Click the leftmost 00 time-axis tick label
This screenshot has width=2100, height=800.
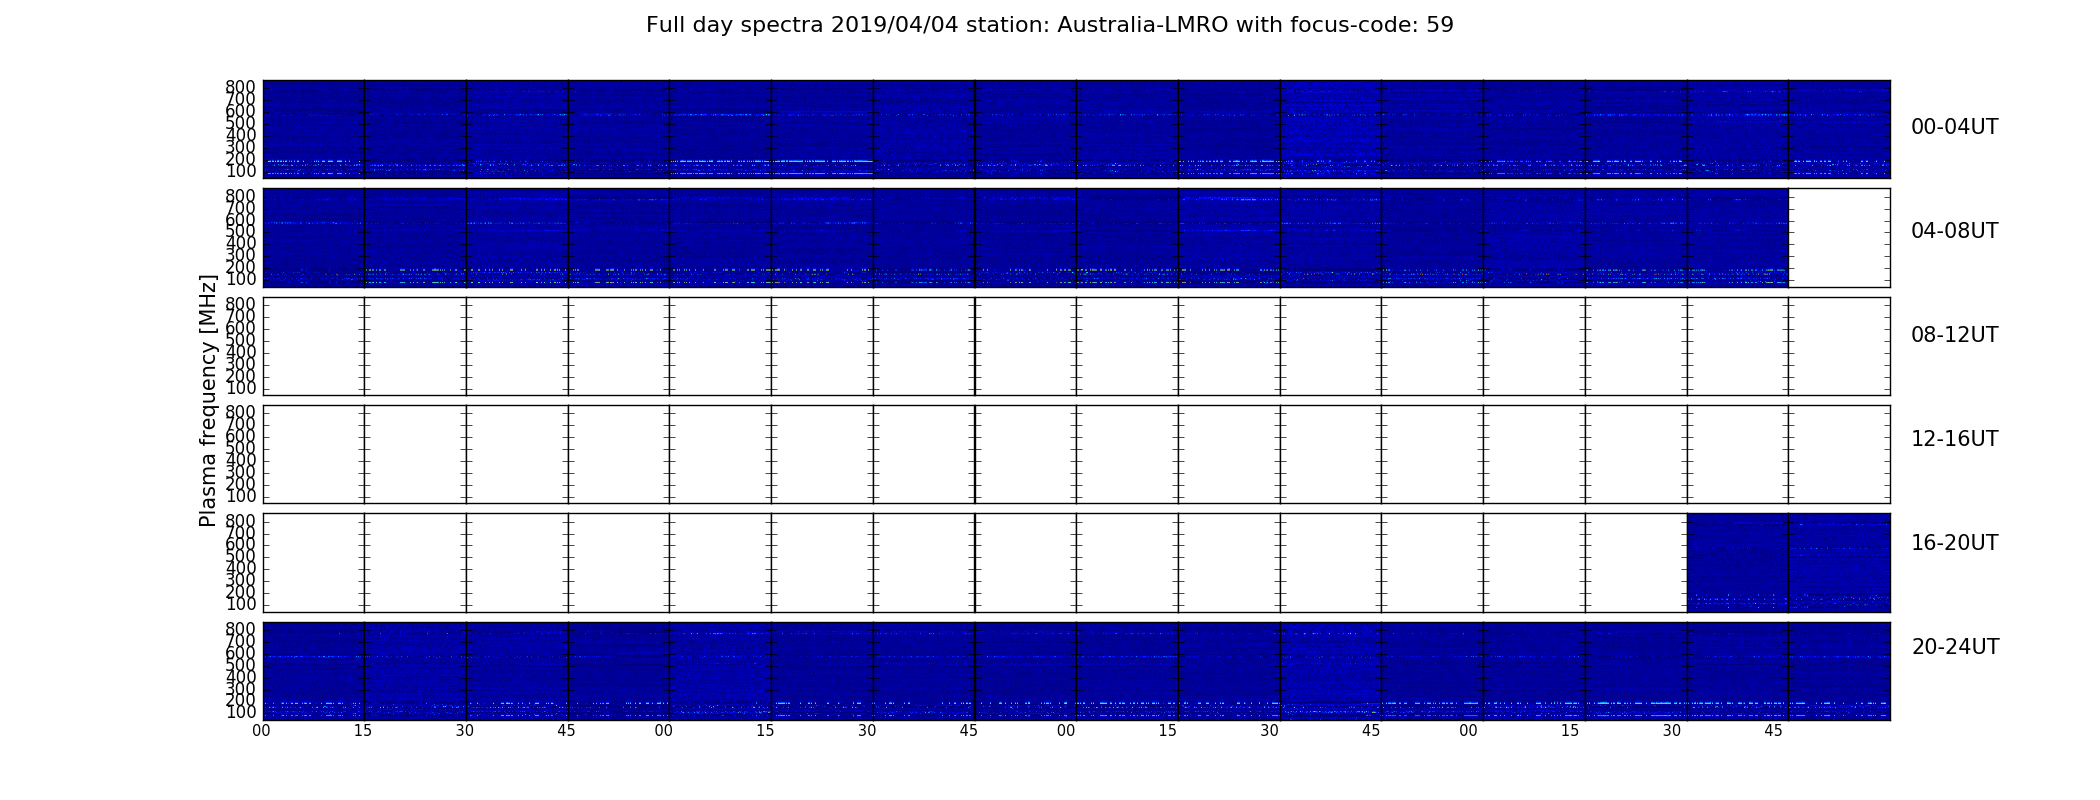261,731
